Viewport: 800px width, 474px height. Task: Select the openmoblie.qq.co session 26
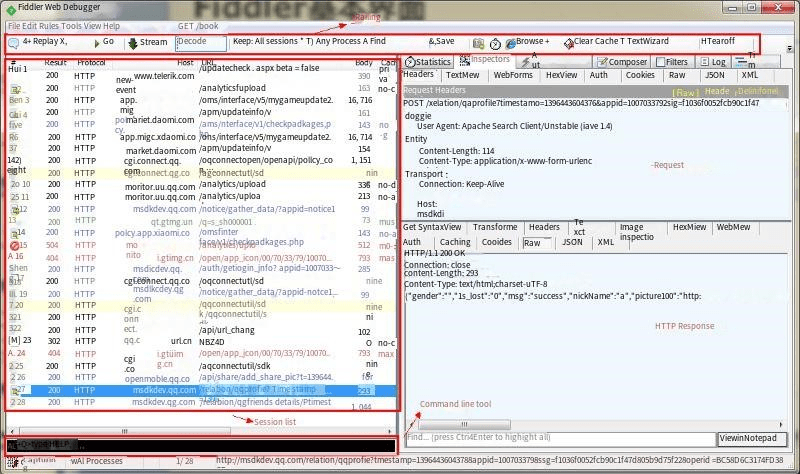pos(202,378)
